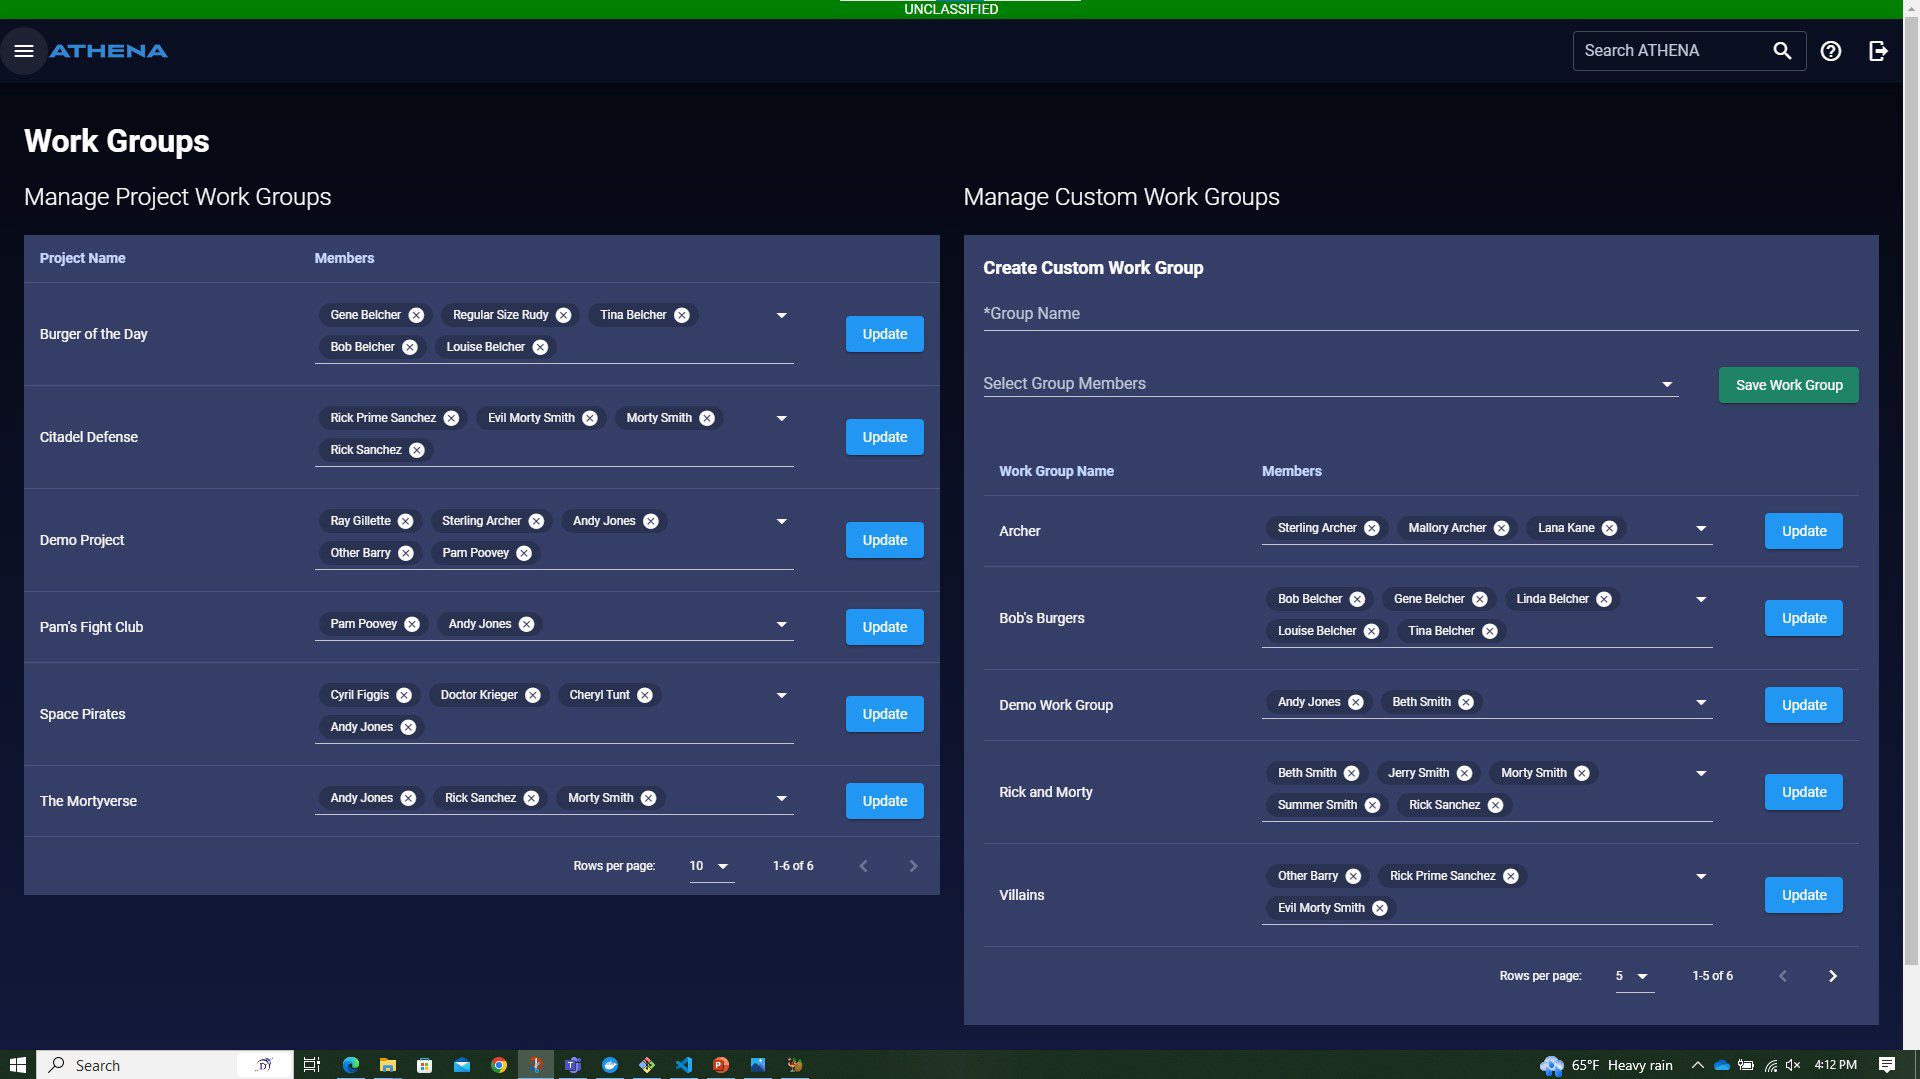Go to next page of custom work groups
This screenshot has height=1079, width=1920.
[x=1832, y=976]
